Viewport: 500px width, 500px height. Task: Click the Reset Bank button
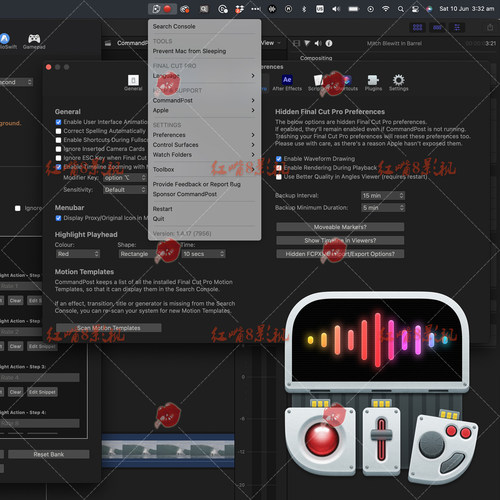click(49, 454)
